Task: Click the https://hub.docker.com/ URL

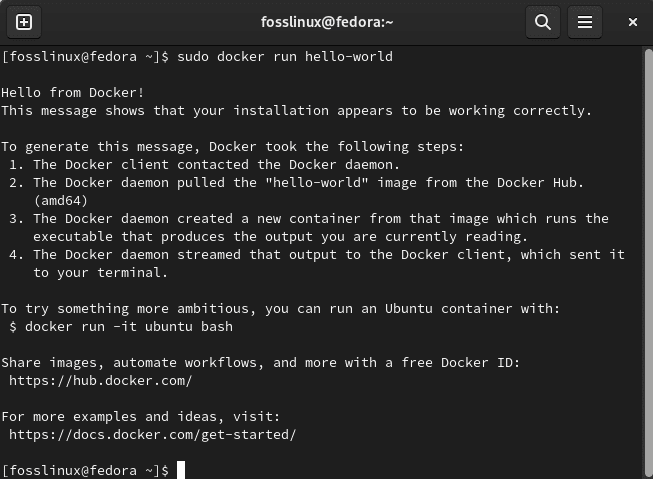Action: coord(100,381)
